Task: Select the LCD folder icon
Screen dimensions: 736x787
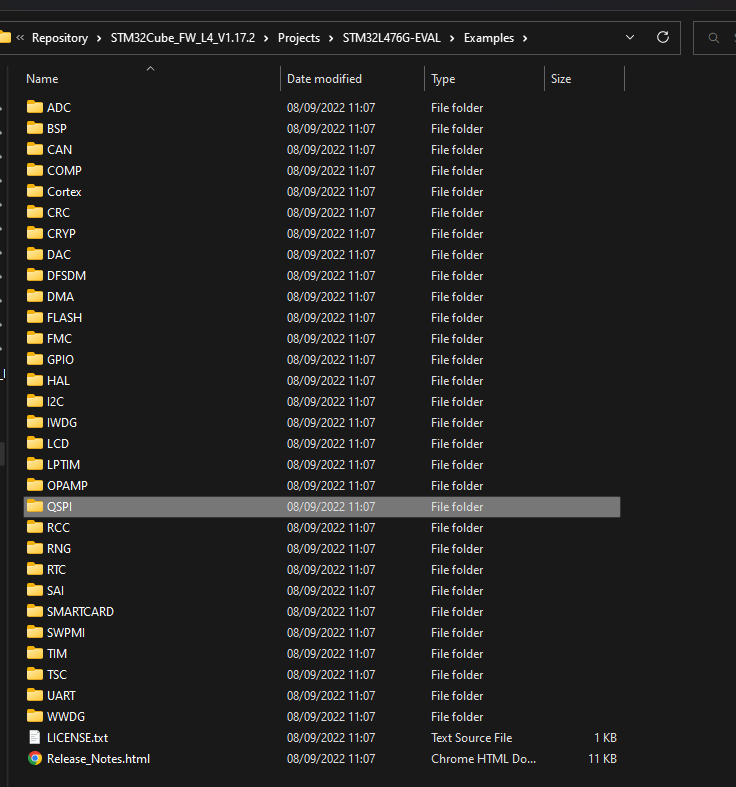Action: (35, 443)
